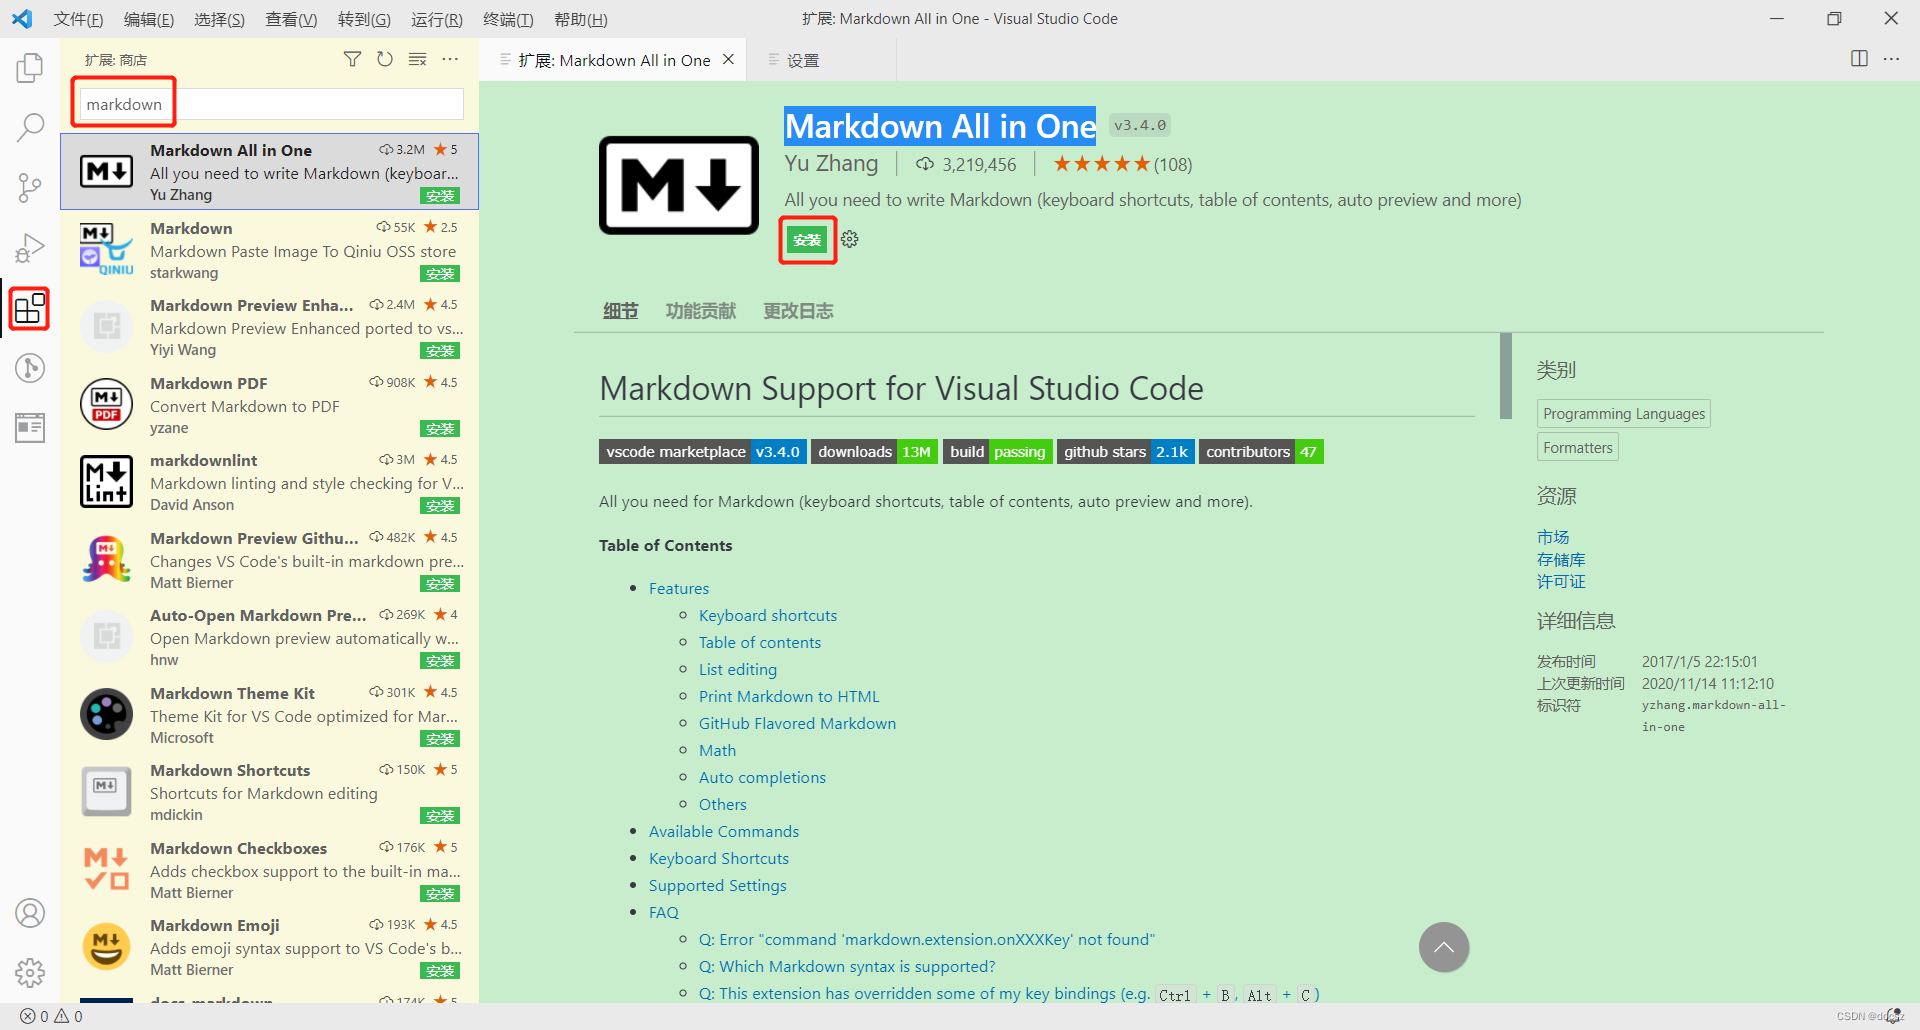Open the Extensions view icon
1920x1030 pixels.
30,308
